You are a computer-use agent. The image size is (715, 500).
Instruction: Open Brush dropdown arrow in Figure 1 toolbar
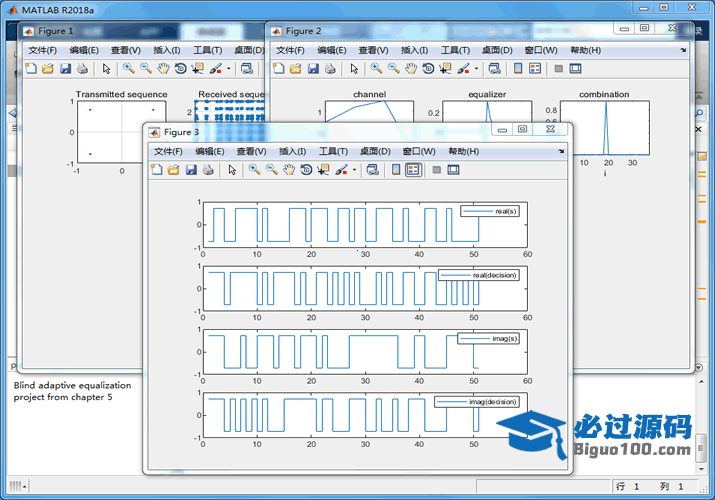click(x=228, y=69)
